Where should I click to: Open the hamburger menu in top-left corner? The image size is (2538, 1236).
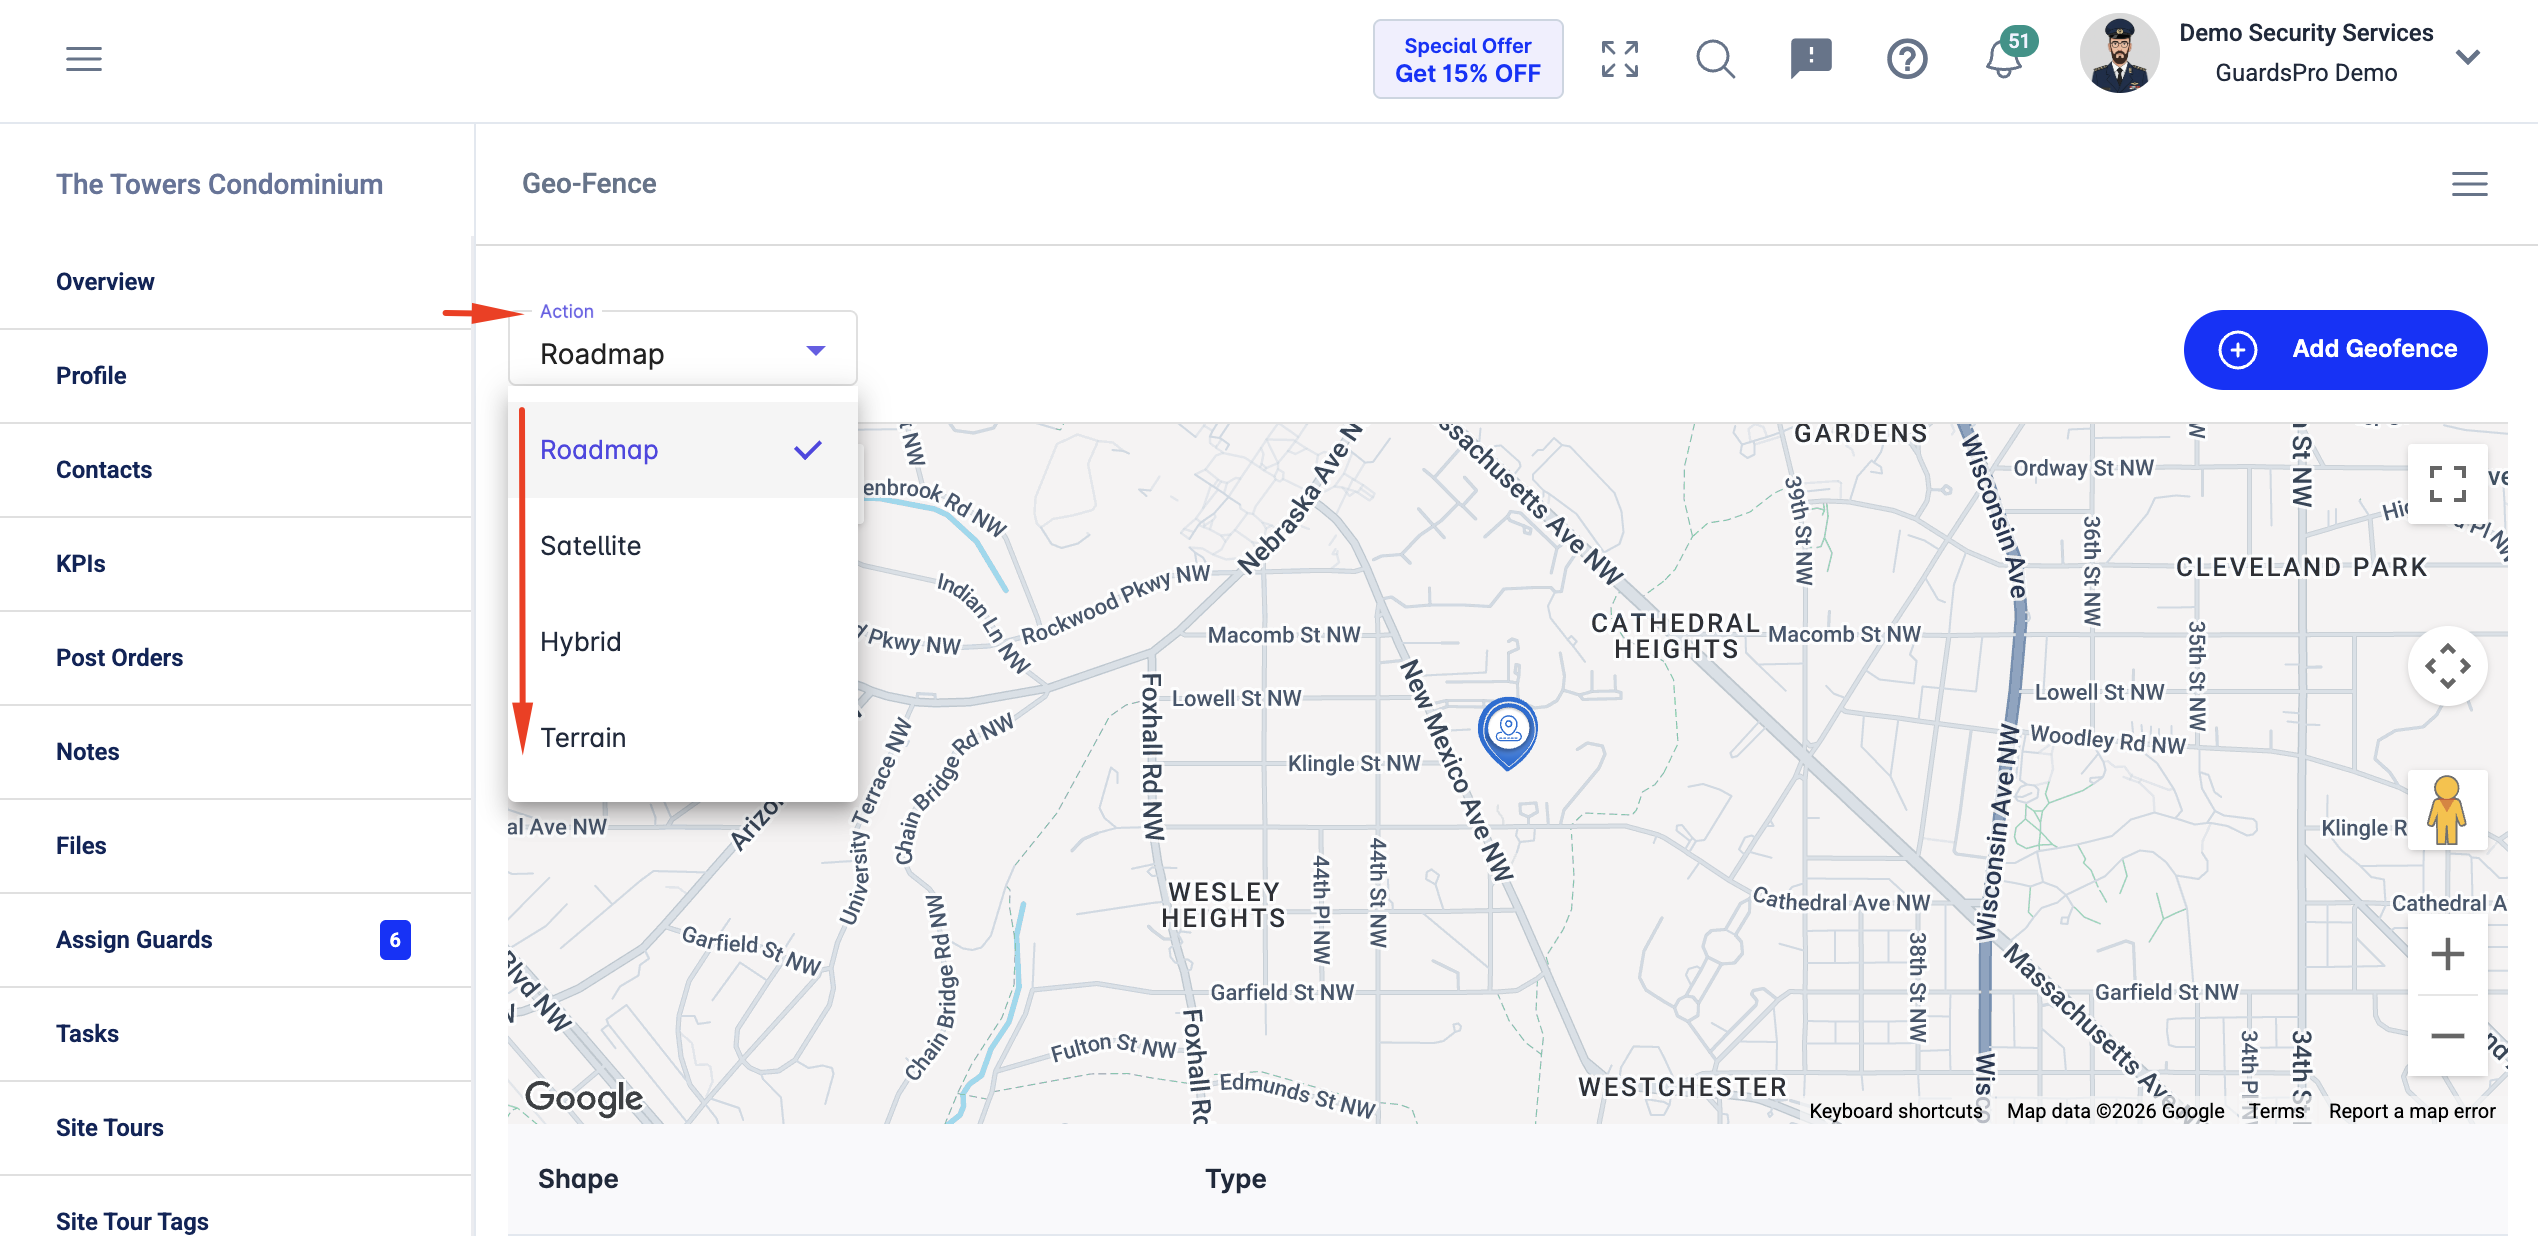pyautogui.click(x=84, y=59)
